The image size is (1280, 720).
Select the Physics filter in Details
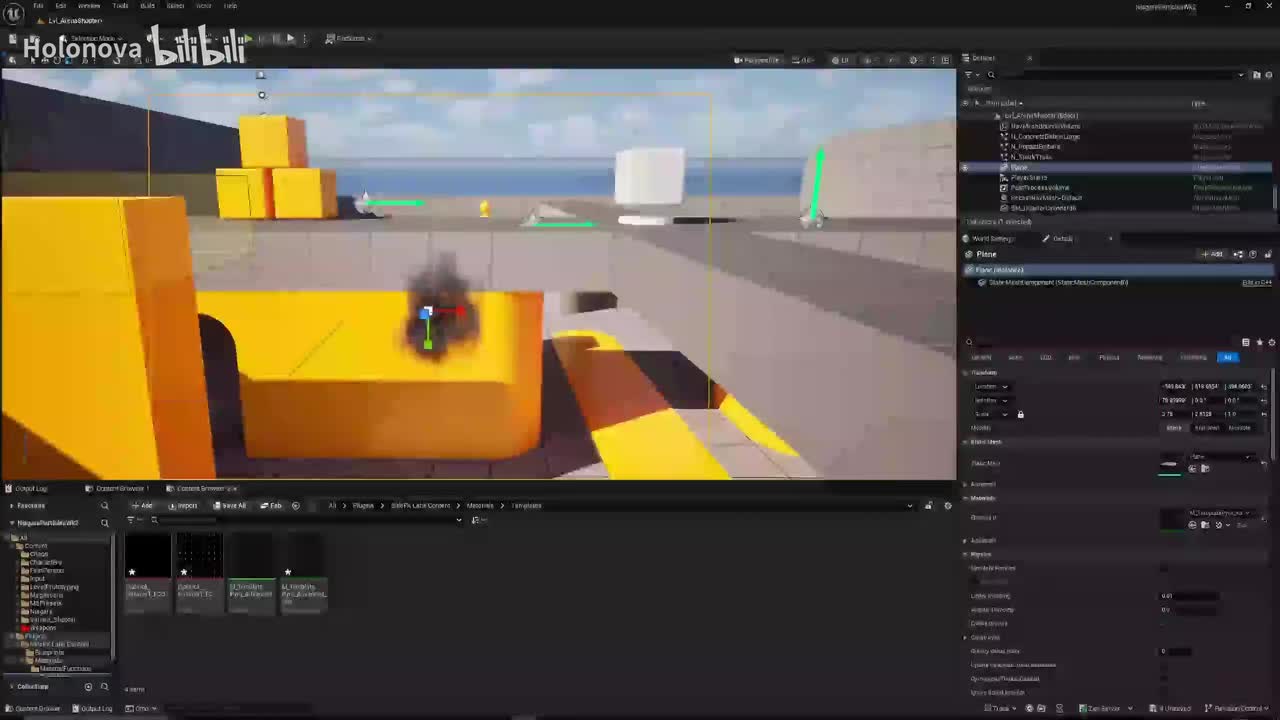click(1109, 357)
